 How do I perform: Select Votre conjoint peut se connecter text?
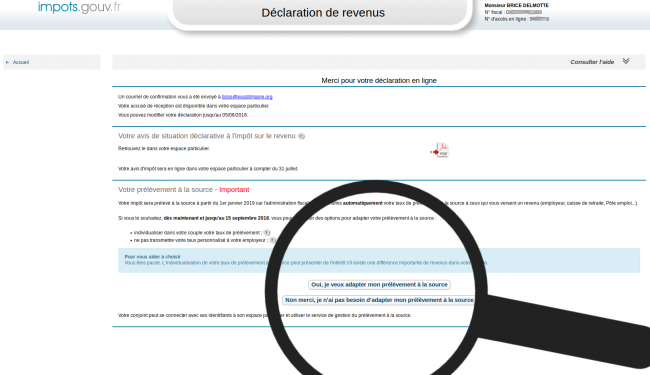click(264, 315)
